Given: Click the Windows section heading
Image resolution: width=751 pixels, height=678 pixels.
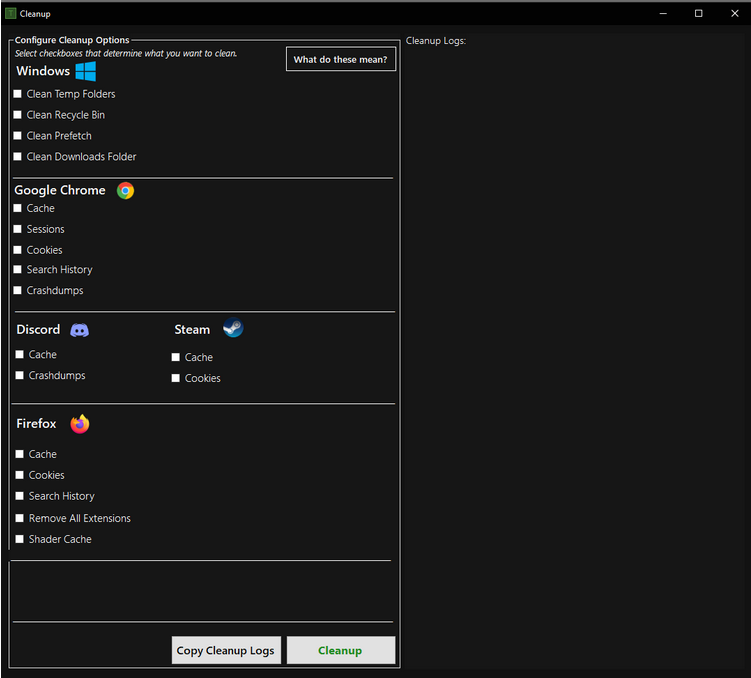Looking at the screenshot, I should (x=43, y=71).
